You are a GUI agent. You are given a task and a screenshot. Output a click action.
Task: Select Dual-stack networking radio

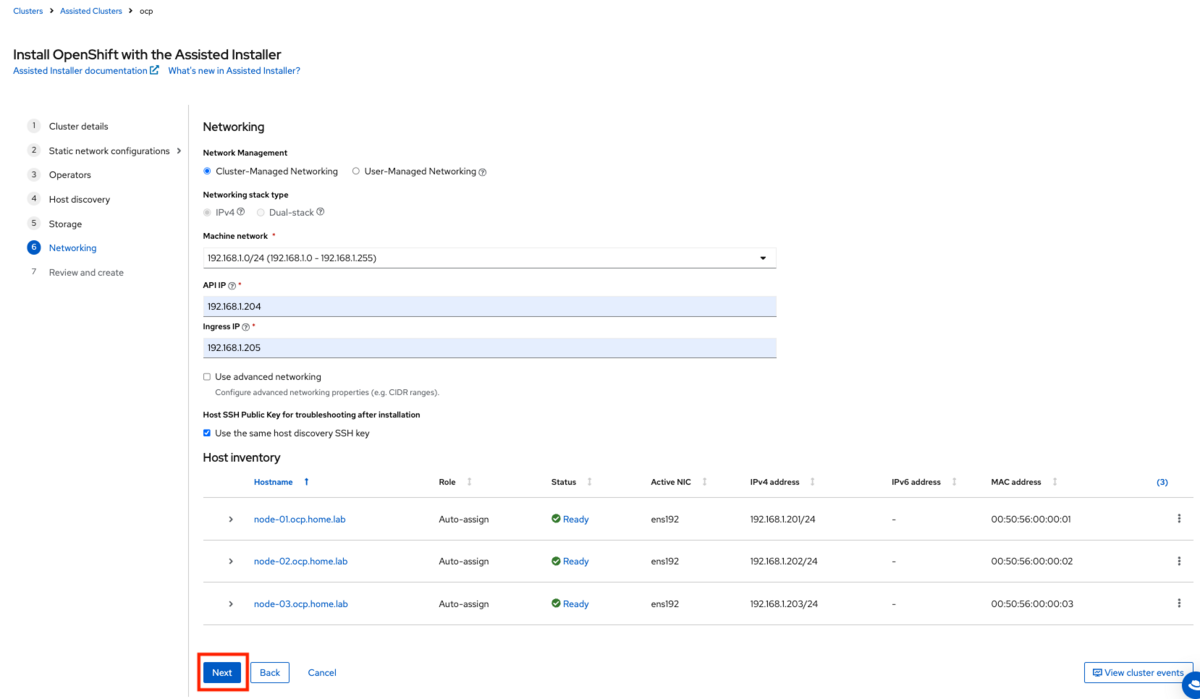point(261,212)
